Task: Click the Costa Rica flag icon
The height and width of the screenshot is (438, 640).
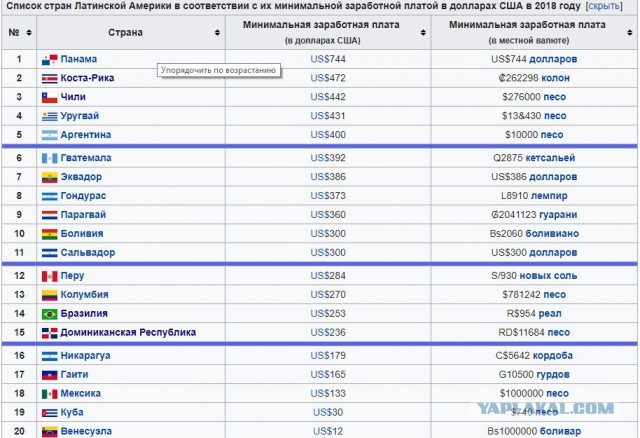Action: [49, 78]
